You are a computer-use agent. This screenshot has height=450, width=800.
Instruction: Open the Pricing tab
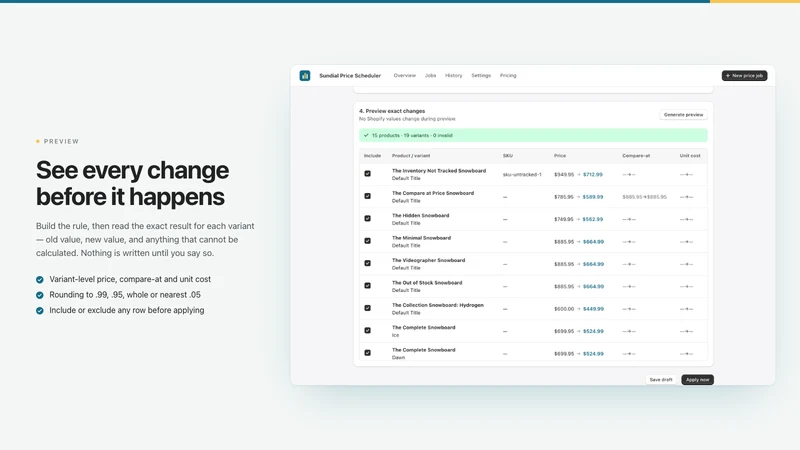point(508,76)
